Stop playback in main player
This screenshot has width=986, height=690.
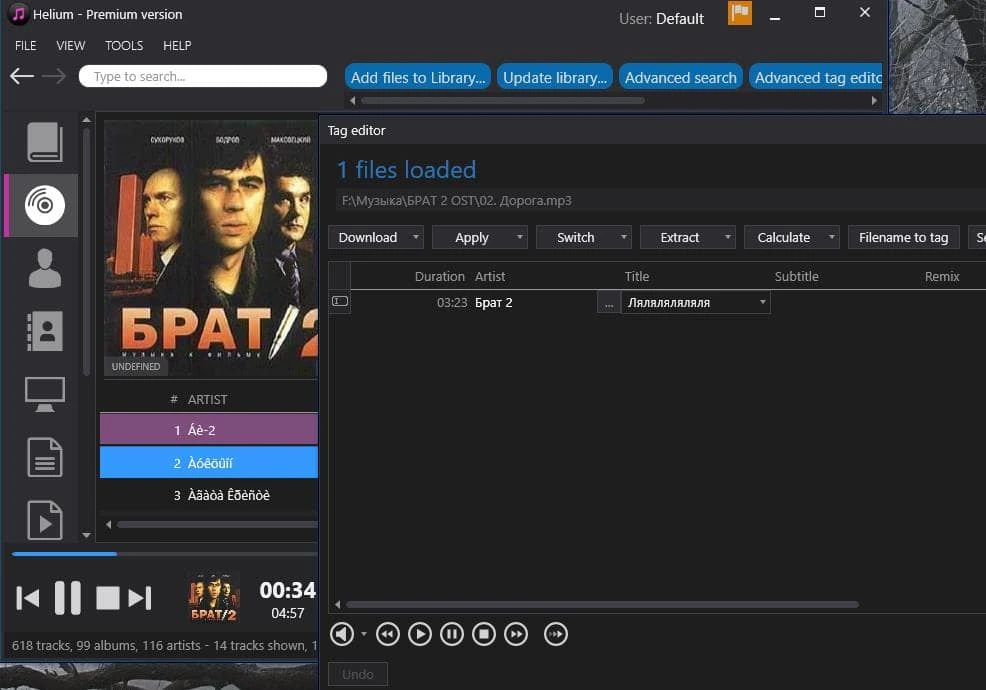pos(108,598)
